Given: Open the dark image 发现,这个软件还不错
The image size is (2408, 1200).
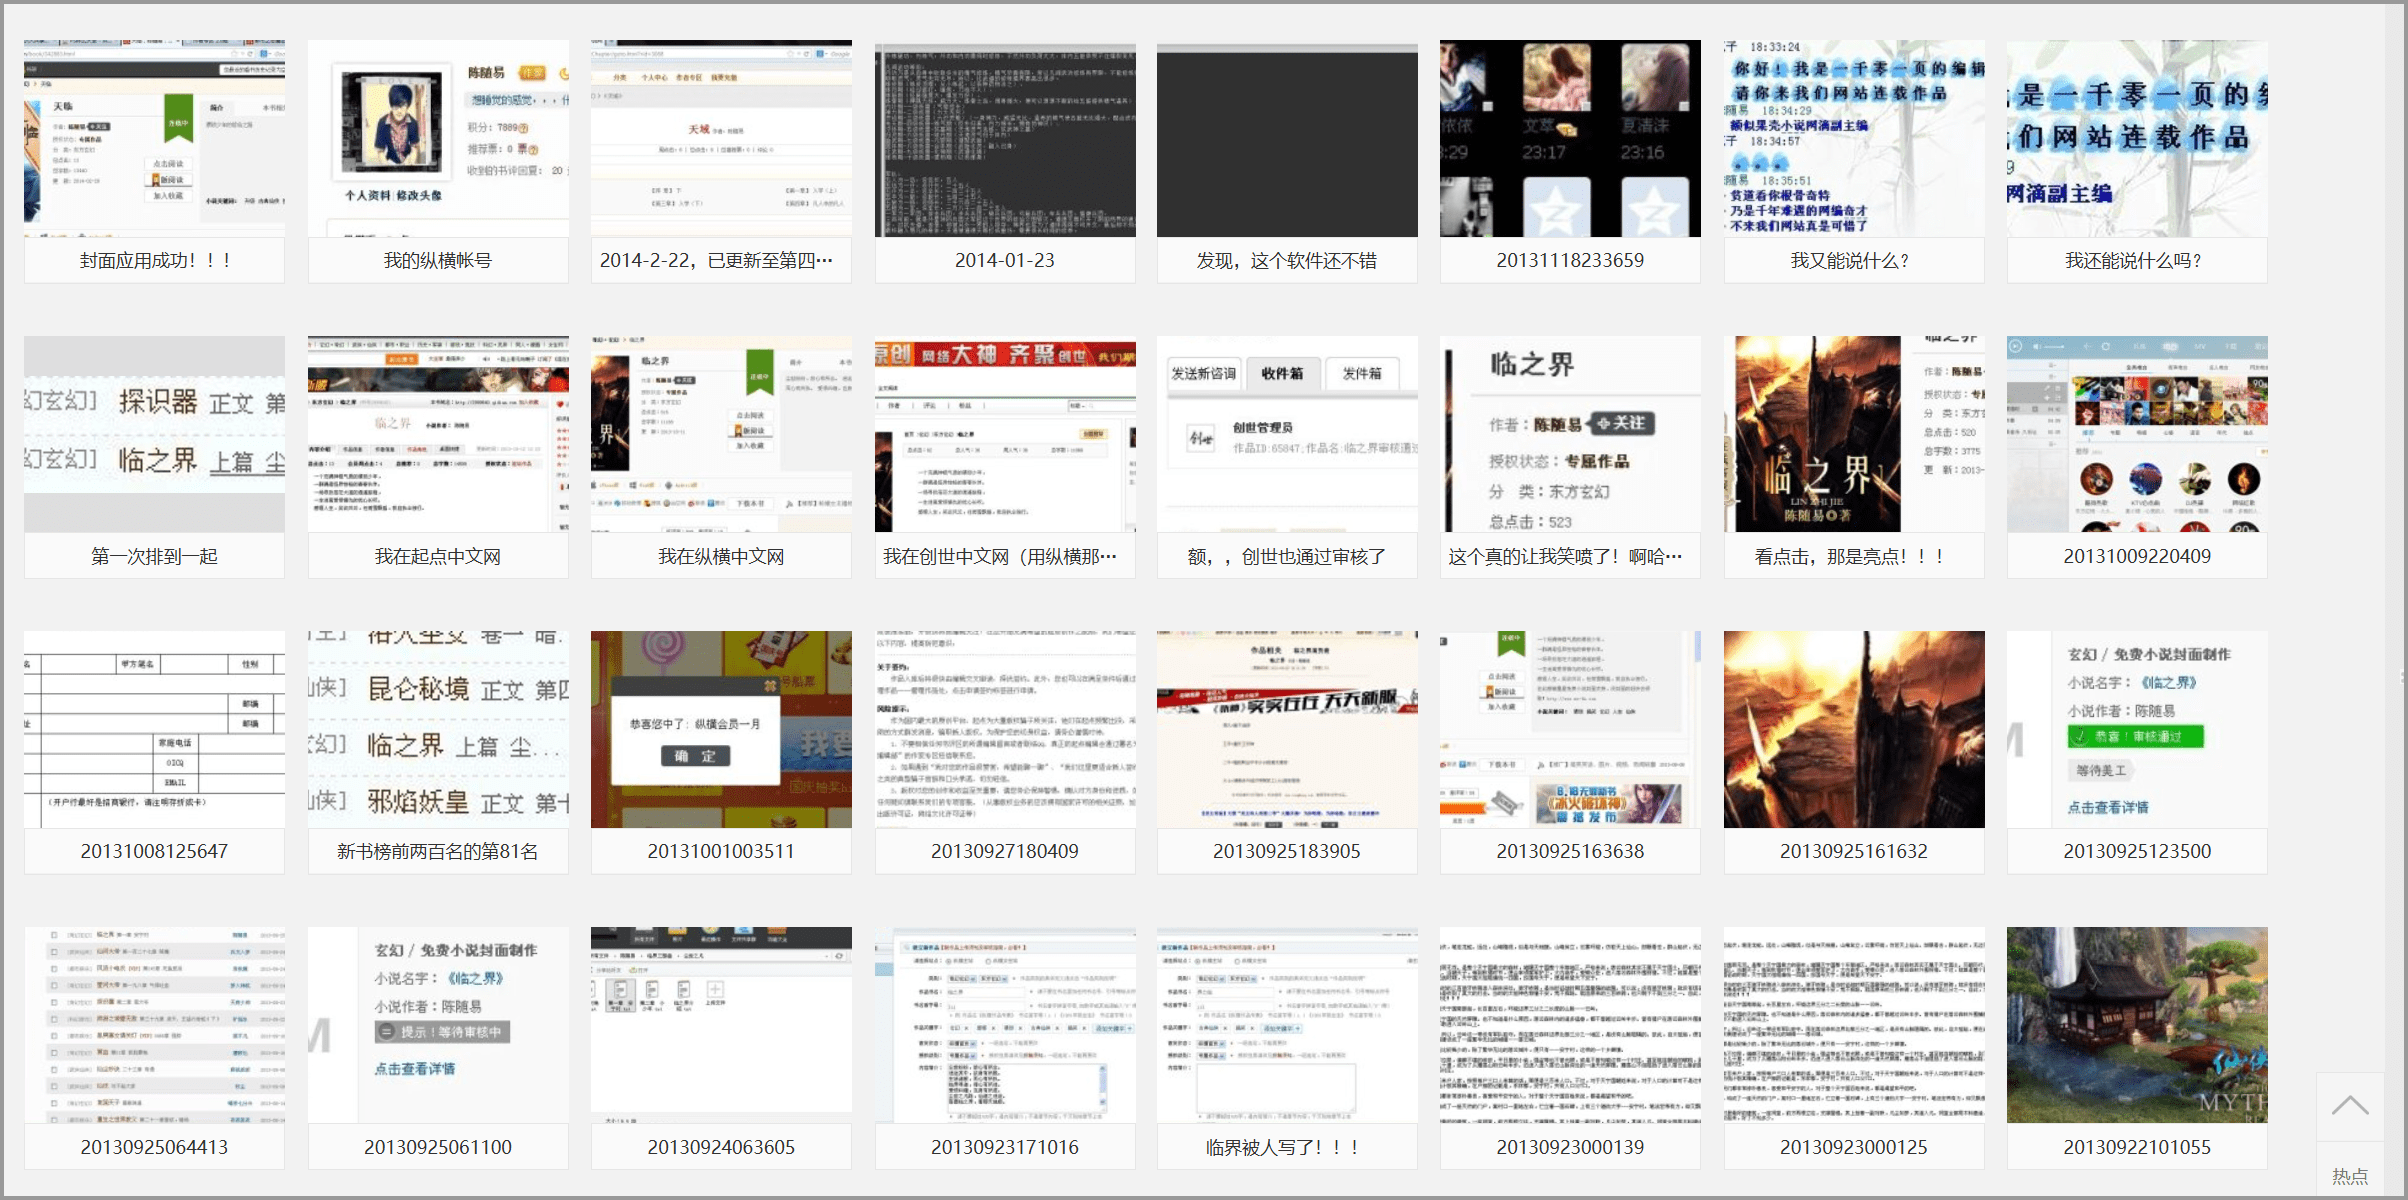Looking at the screenshot, I should click(1287, 139).
